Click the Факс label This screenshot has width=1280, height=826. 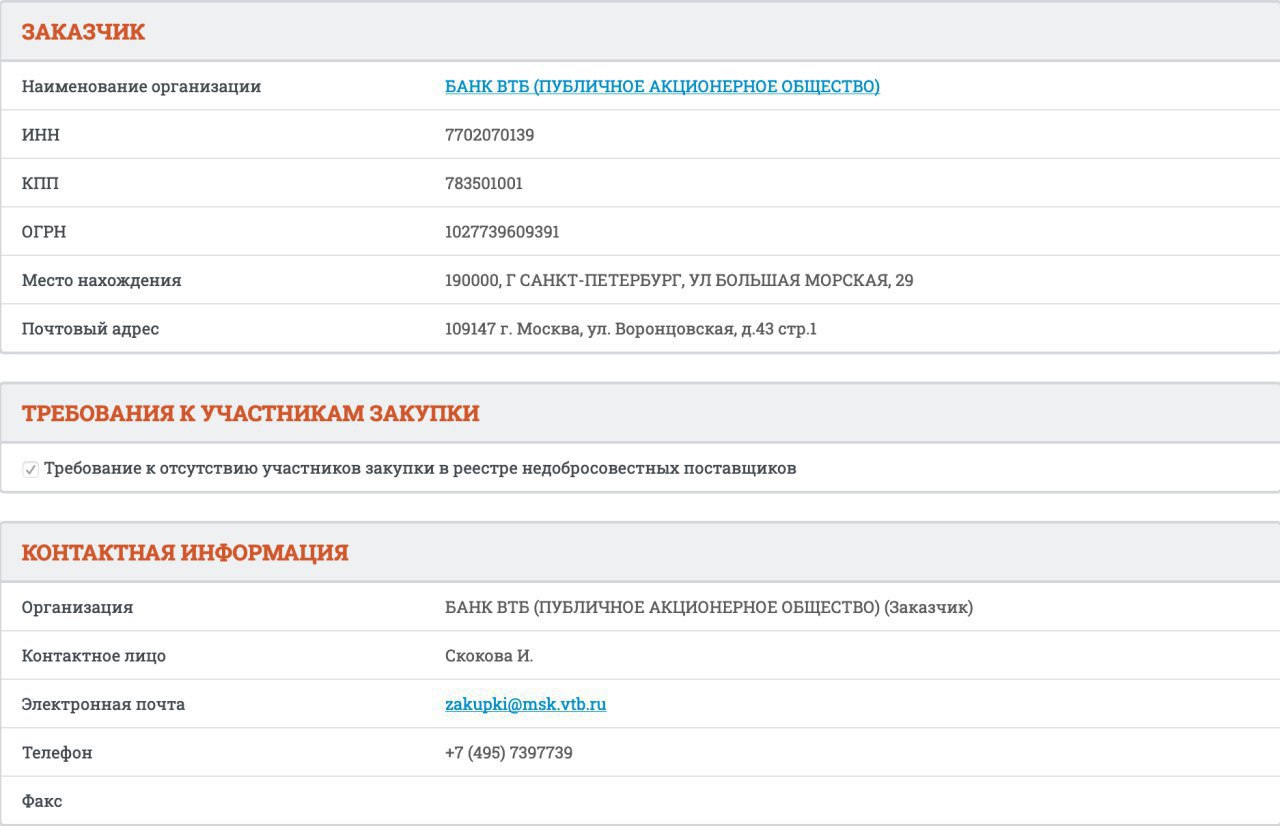pos(42,801)
